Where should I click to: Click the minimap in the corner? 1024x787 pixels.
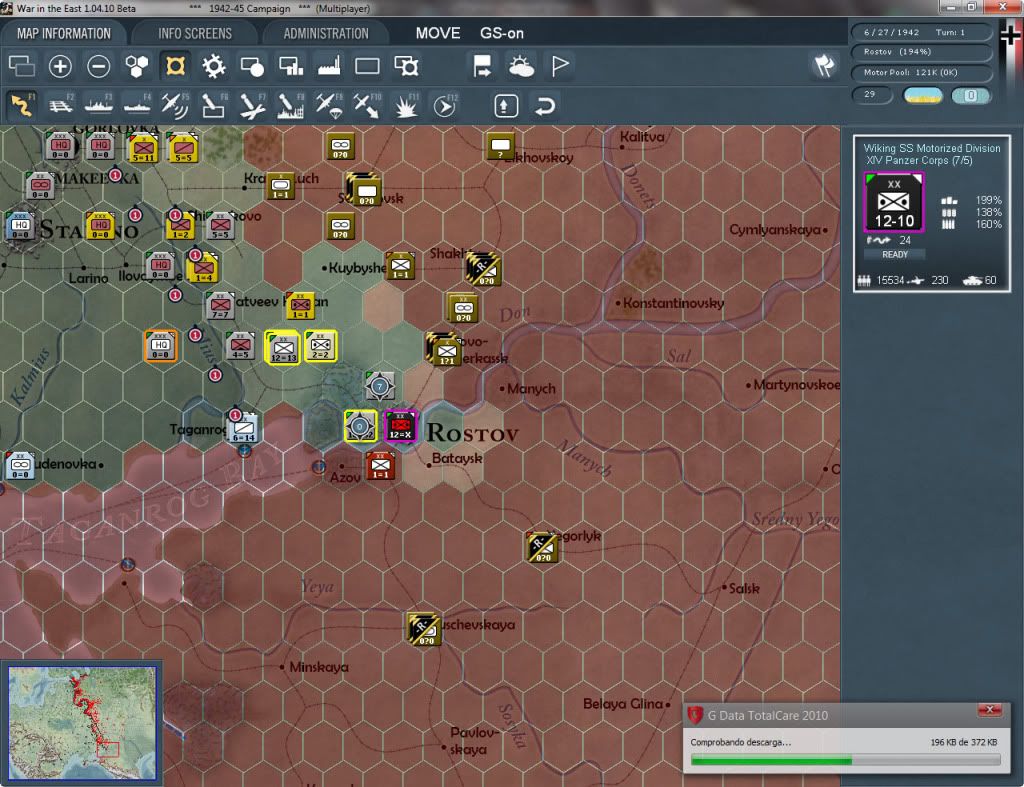click(82, 722)
